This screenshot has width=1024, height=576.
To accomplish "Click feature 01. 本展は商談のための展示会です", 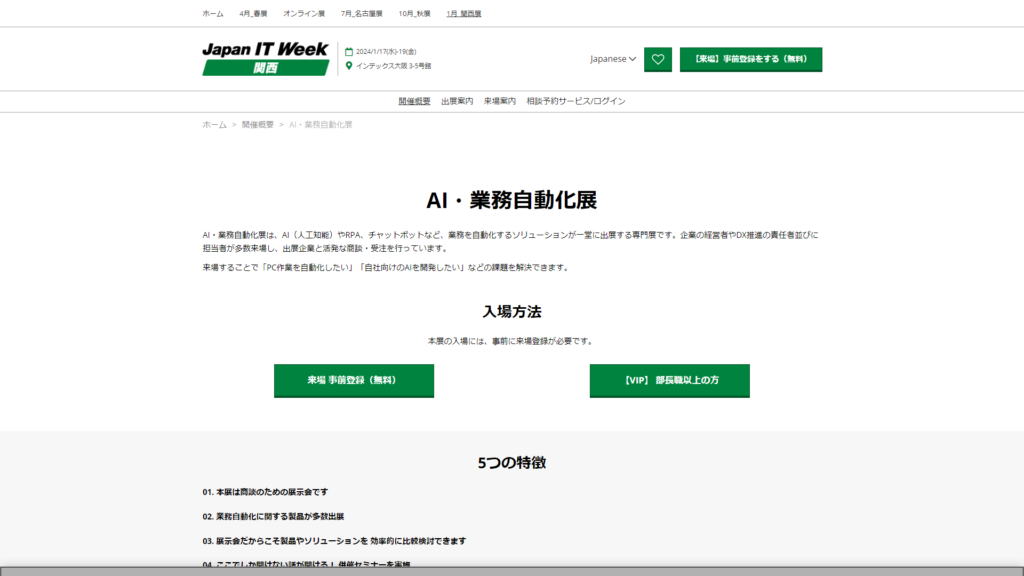I will 265,492.
